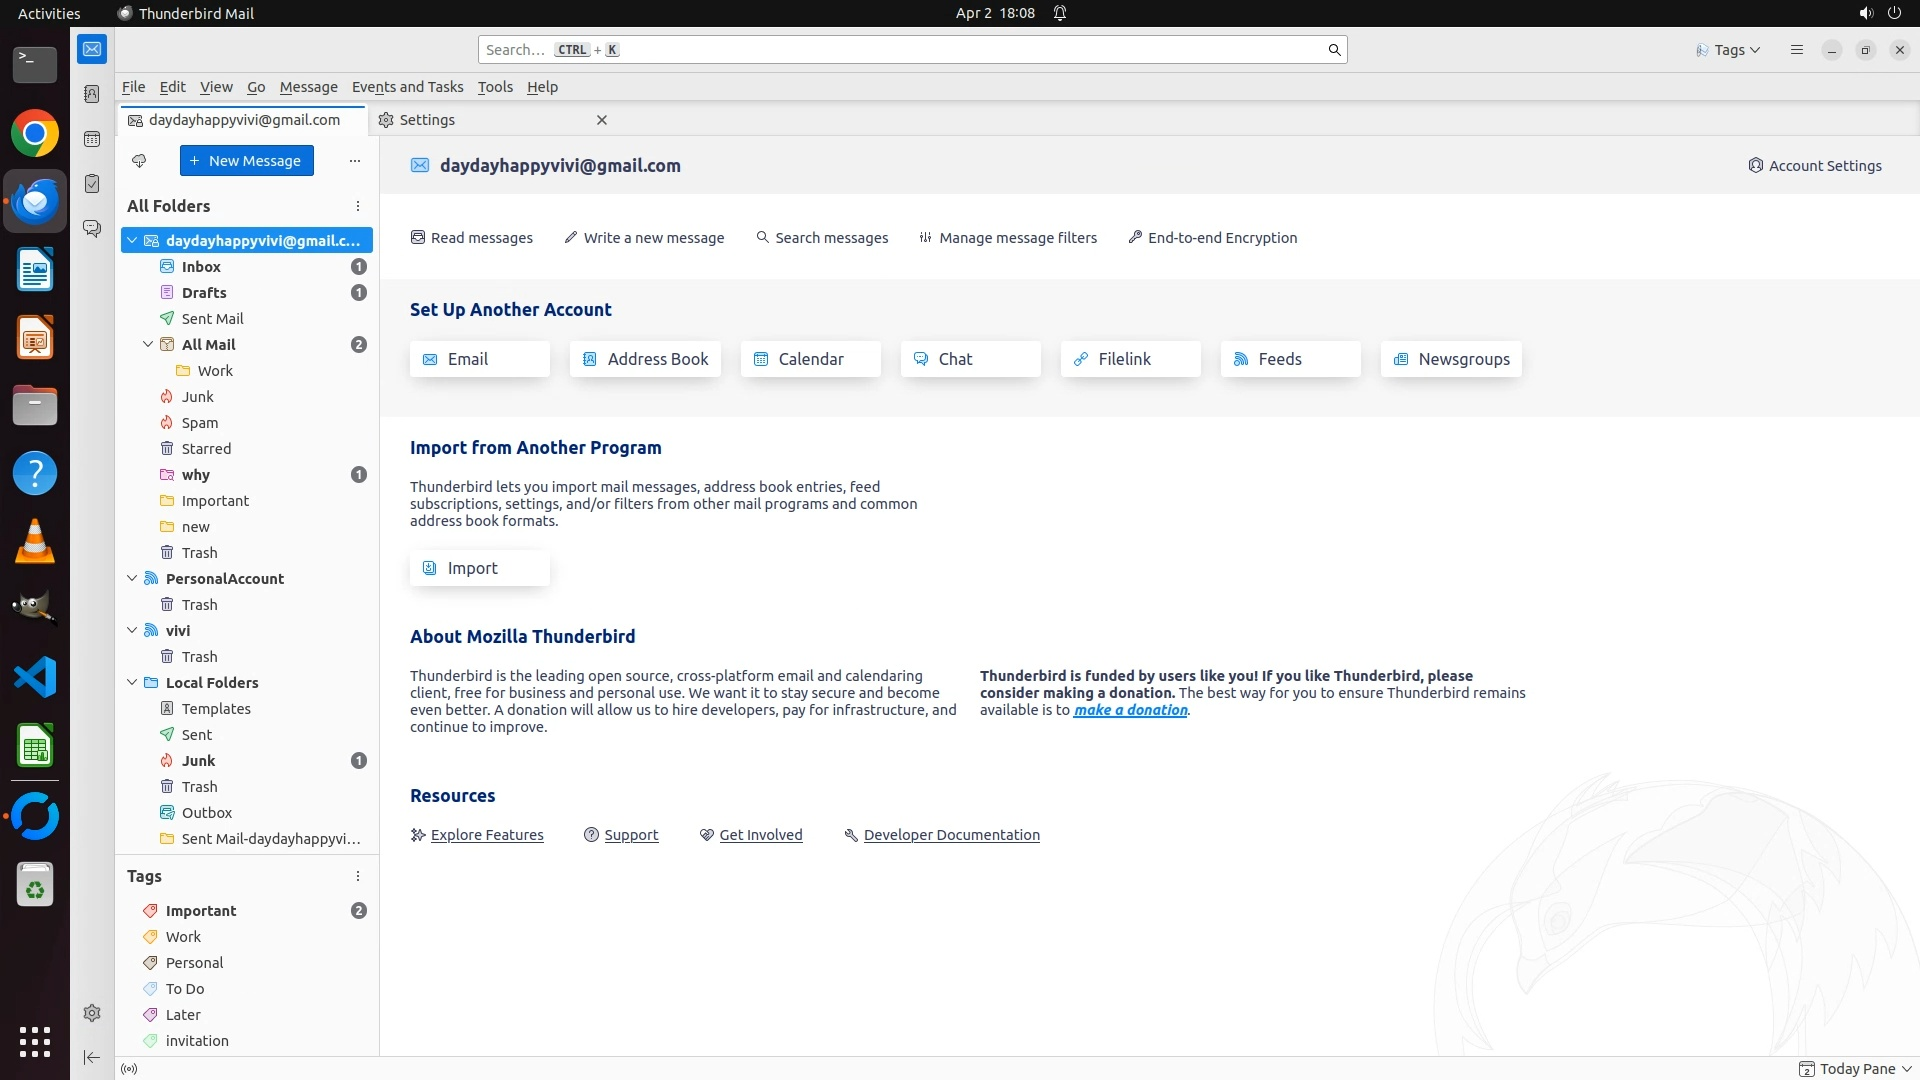Select the Important tag

tap(201, 911)
